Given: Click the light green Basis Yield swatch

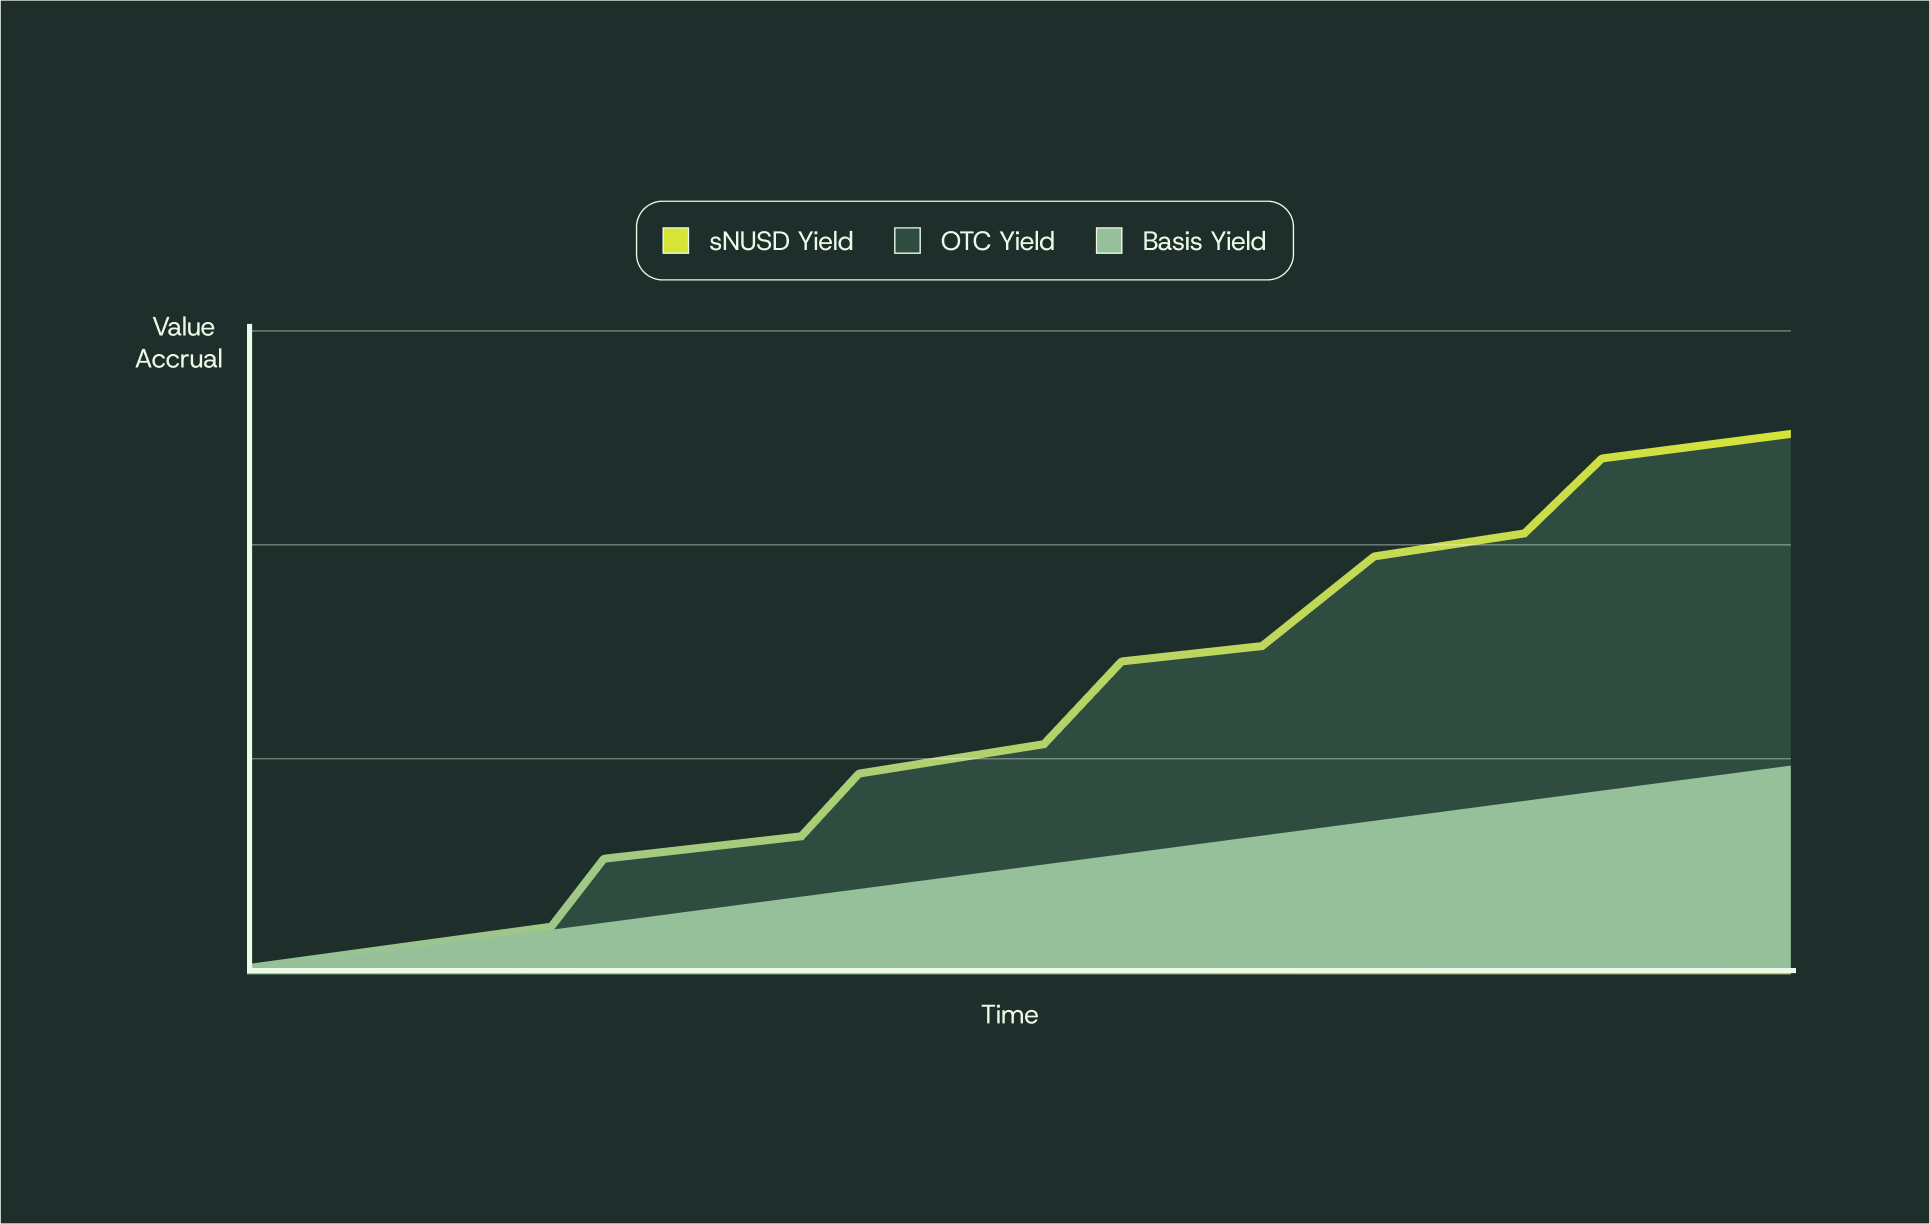Looking at the screenshot, I should point(1109,241).
